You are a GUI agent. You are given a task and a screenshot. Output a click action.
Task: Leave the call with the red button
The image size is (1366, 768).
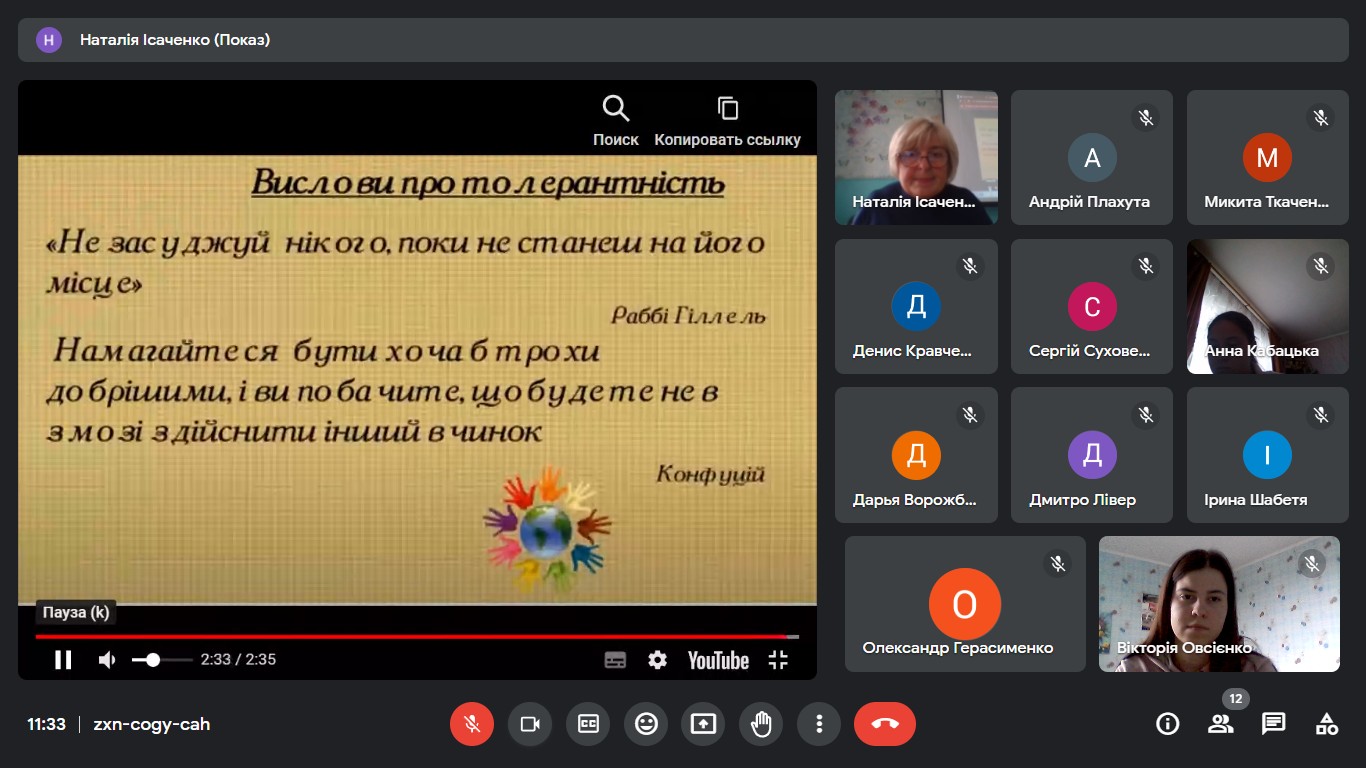pos(884,724)
